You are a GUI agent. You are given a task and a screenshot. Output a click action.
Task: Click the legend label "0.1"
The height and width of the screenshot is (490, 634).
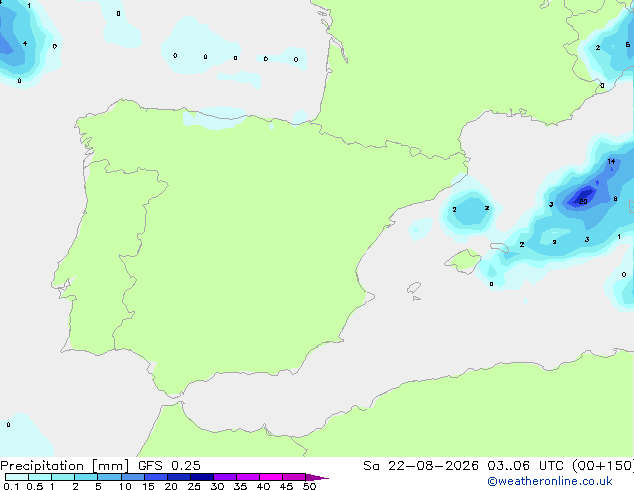coord(11,486)
